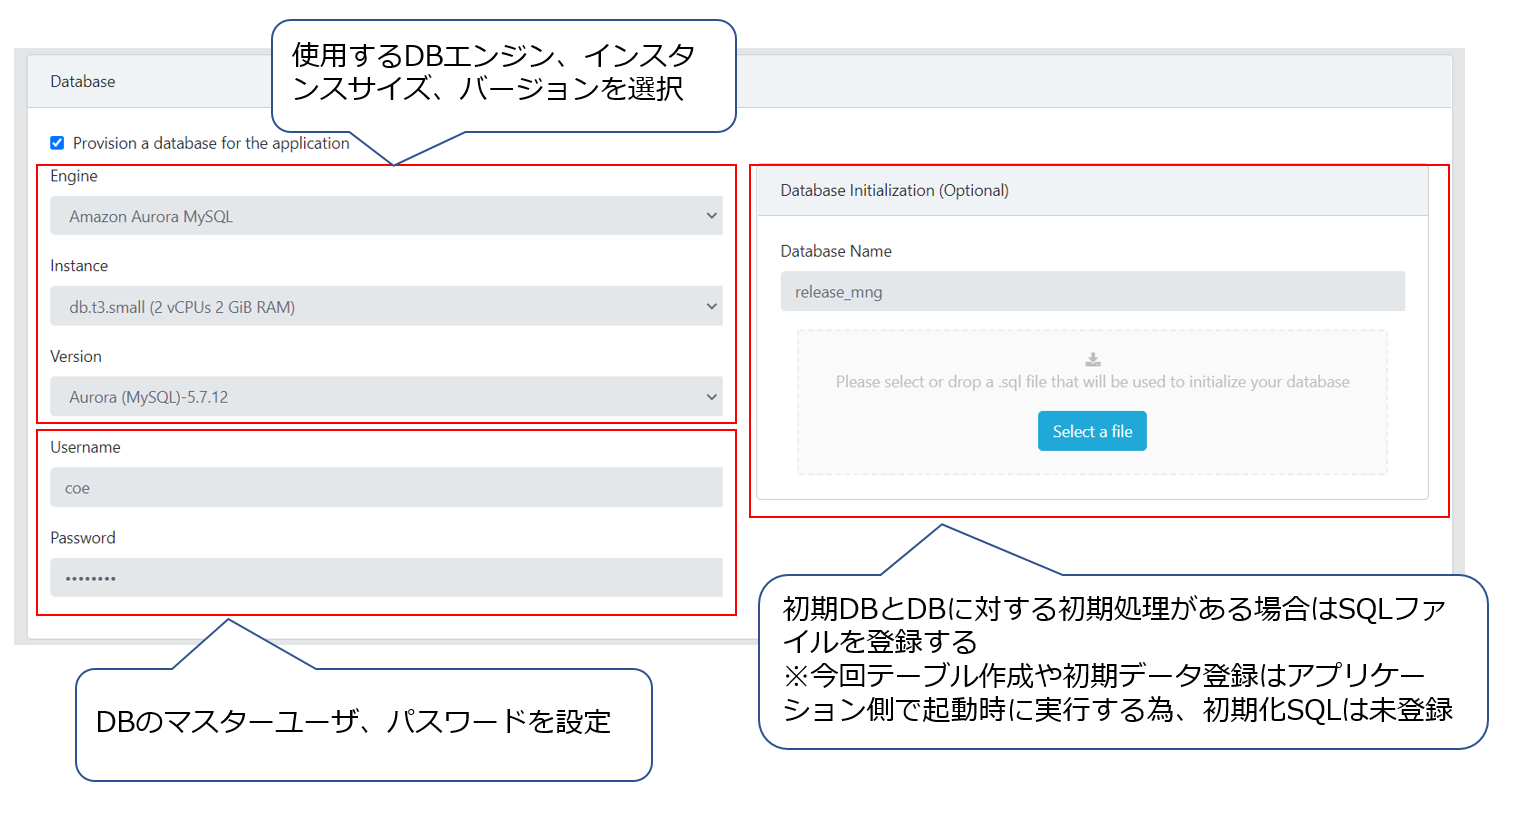Click the Username field label
Image resolution: width=1513 pixels, height=816 pixels.
(x=85, y=447)
